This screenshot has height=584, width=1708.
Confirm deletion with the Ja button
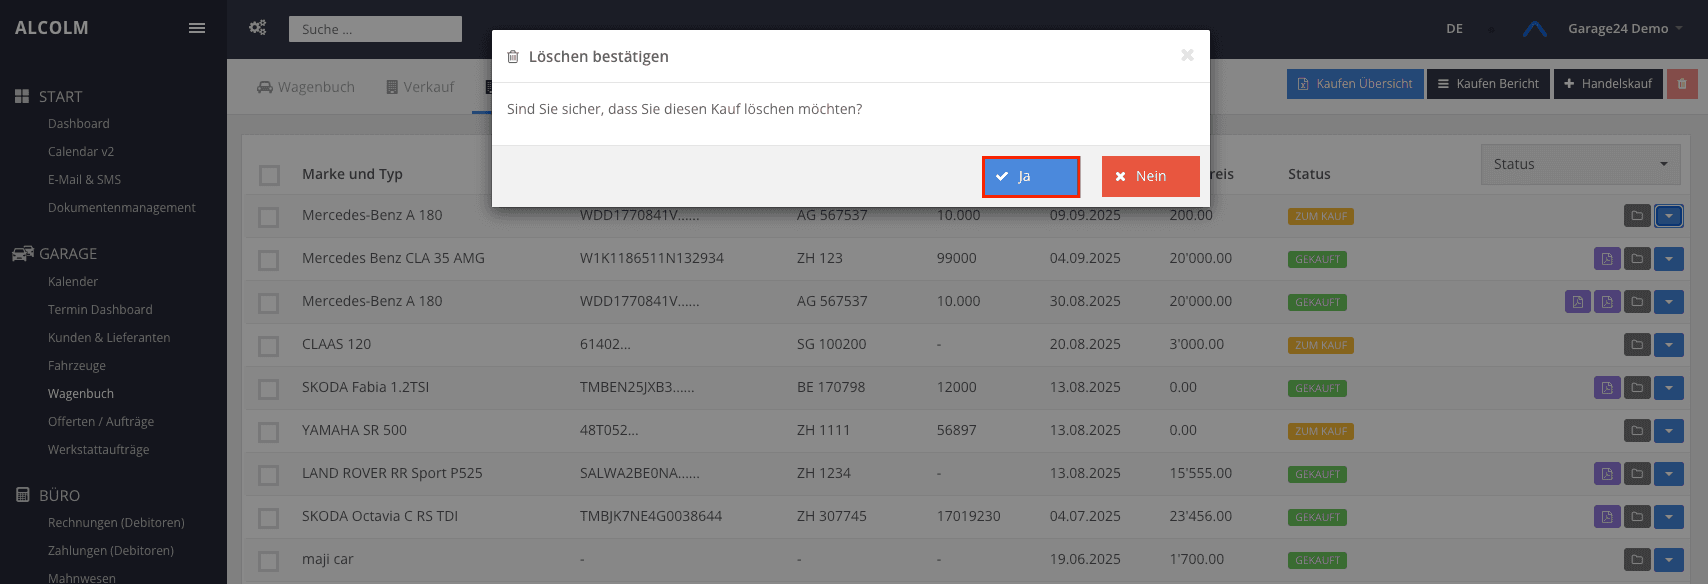1031,177
